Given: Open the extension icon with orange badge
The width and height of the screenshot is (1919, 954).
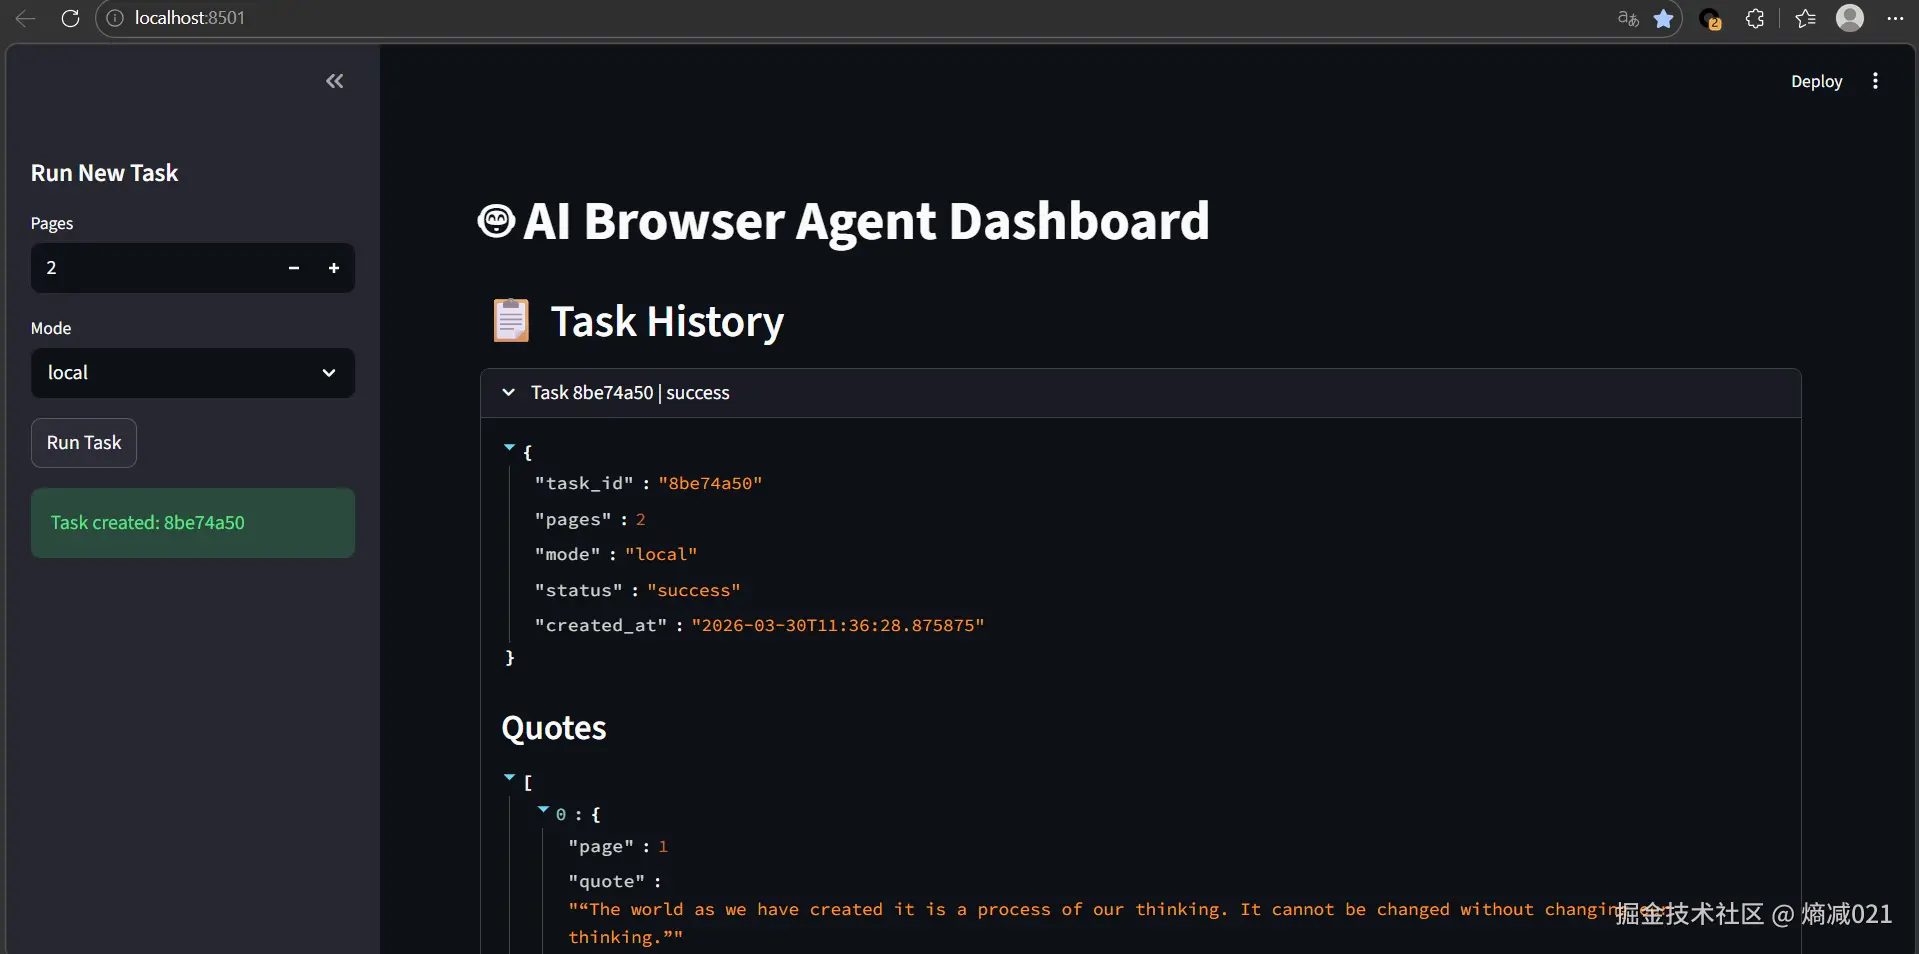Looking at the screenshot, I should tap(1710, 18).
